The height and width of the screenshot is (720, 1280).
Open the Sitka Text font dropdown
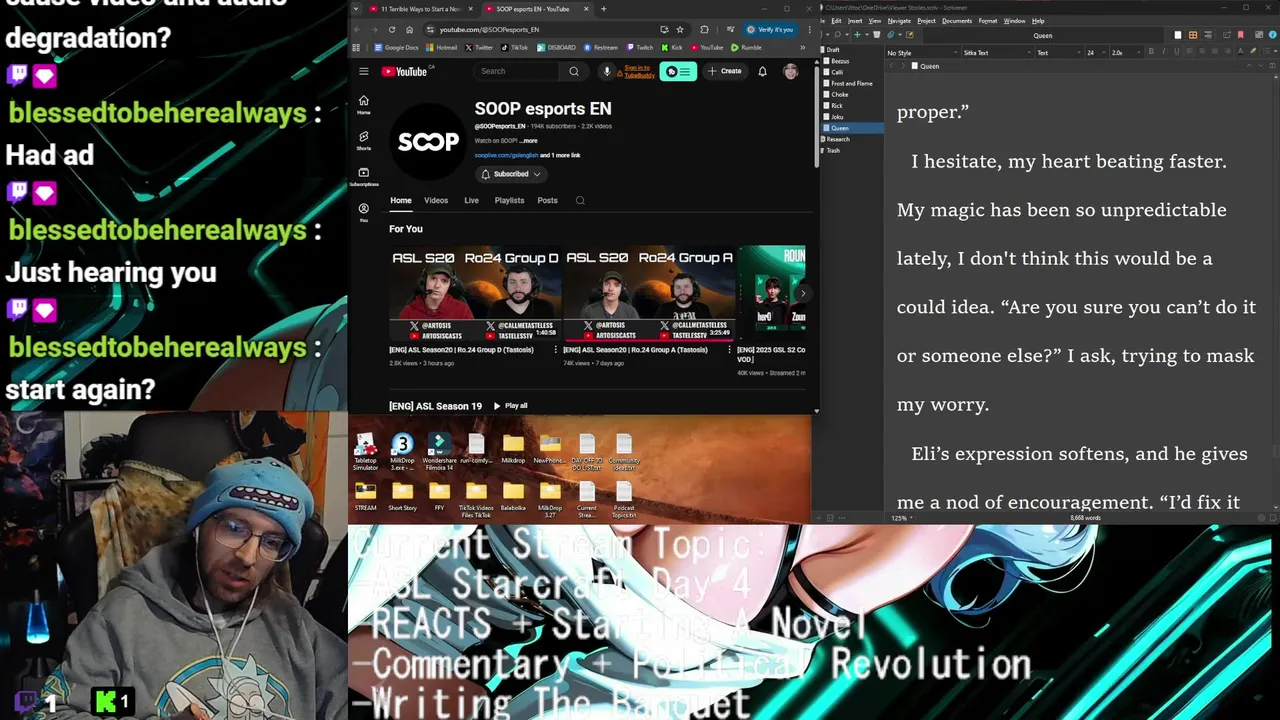click(997, 53)
